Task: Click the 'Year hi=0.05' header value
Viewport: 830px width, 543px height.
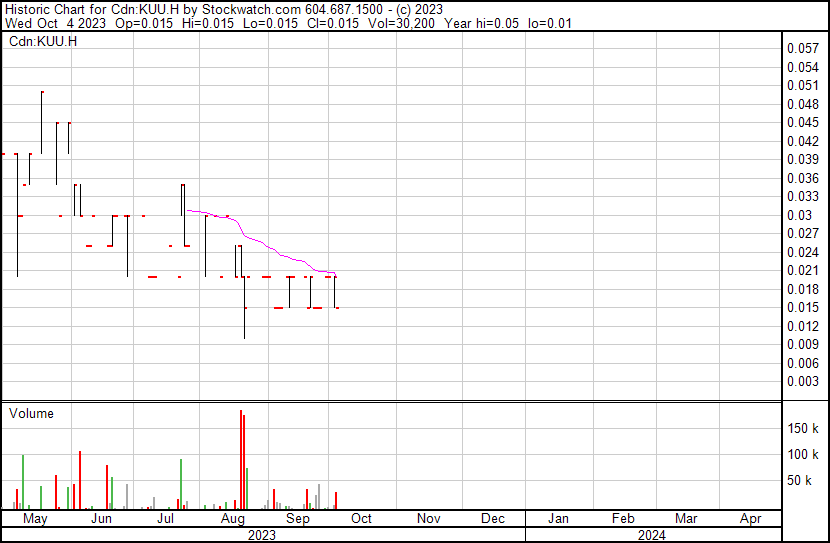Action: 481,23
